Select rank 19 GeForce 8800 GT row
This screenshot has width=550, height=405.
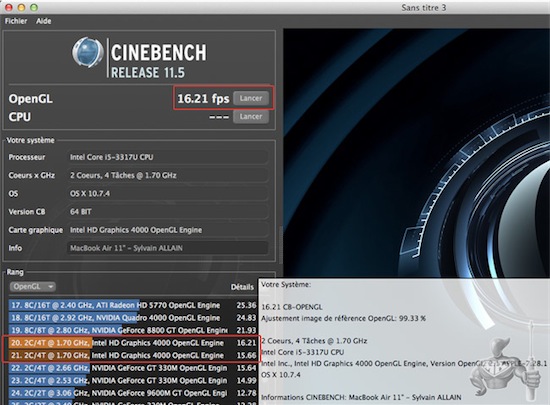pyautogui.click(x=133, y=330)
